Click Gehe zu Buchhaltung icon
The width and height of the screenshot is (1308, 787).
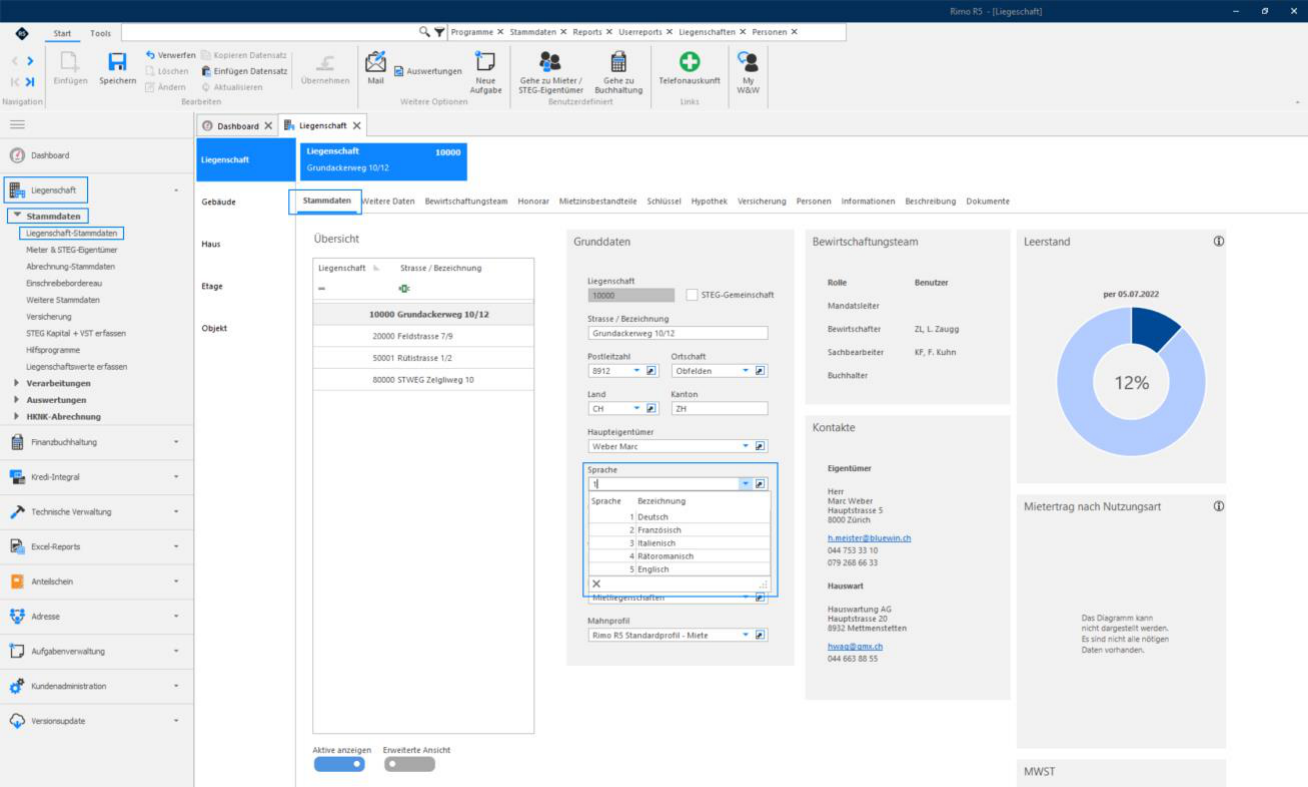[x=619, y=61]
